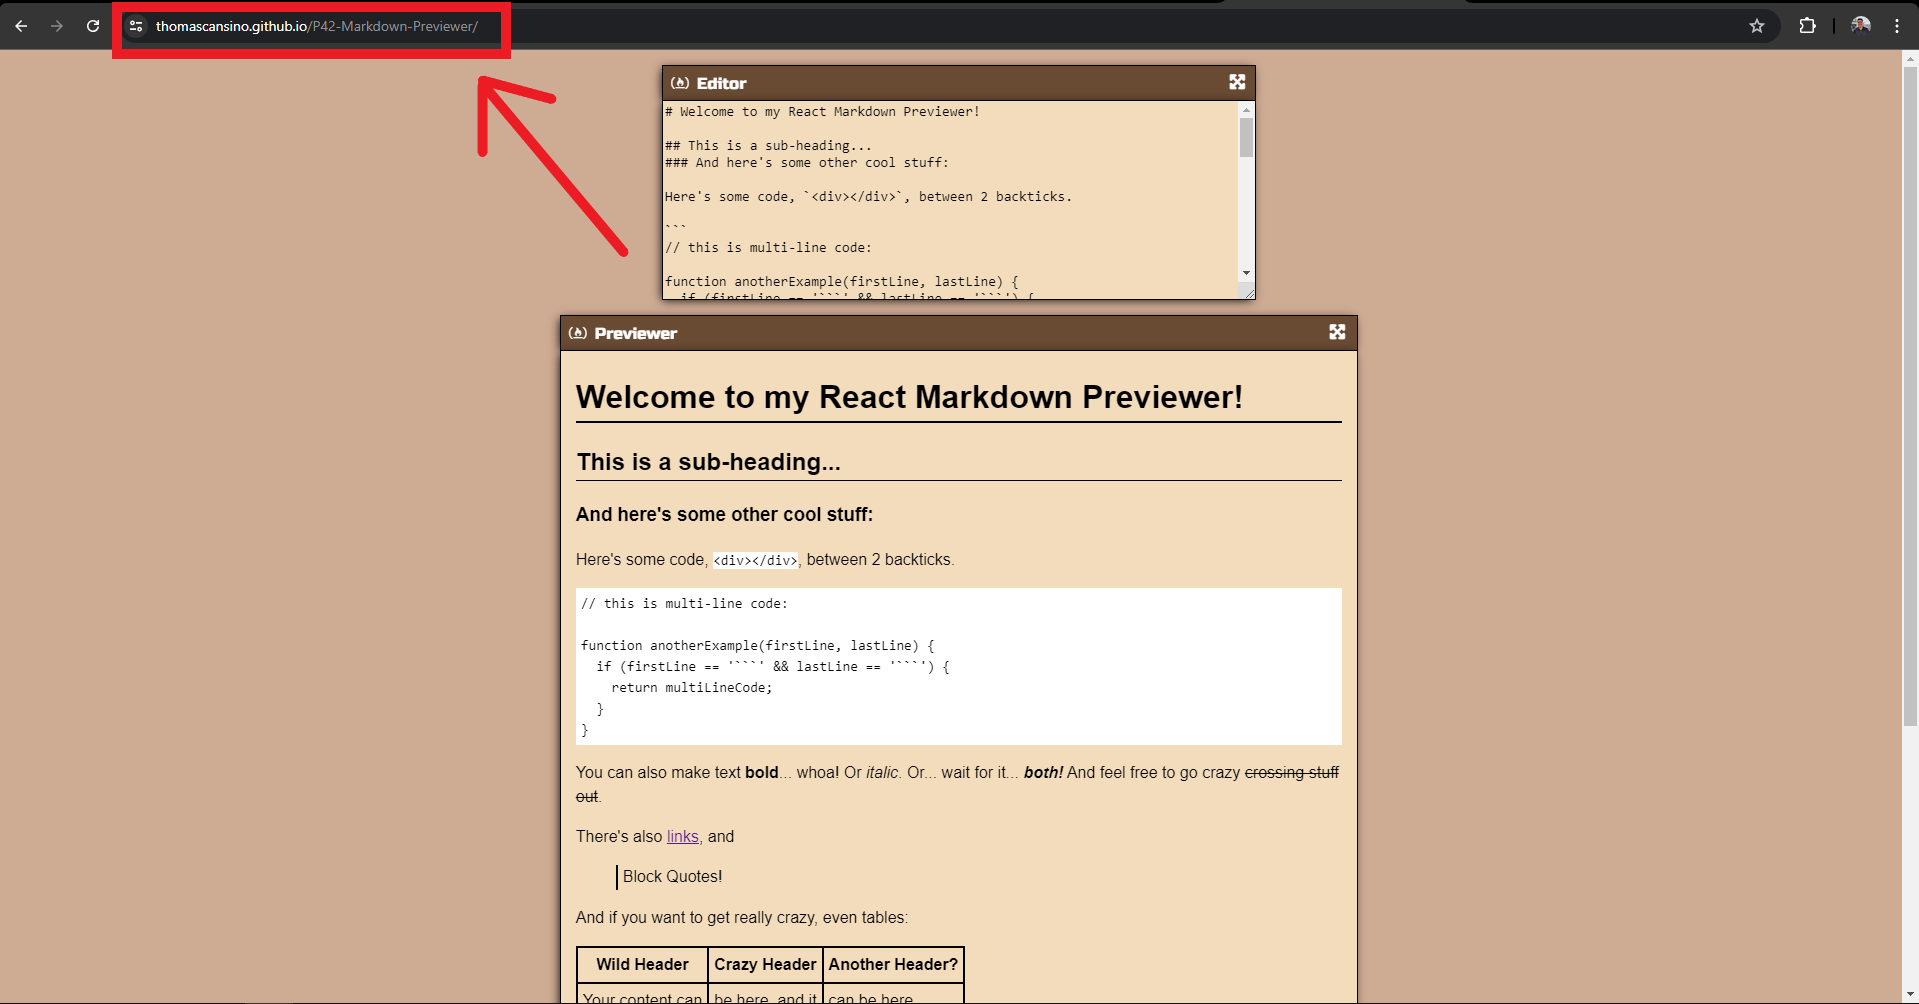Click the inline "<div></div>" code in Previewer
The image size is (1919, 1004).
click(x=755, y=560)
